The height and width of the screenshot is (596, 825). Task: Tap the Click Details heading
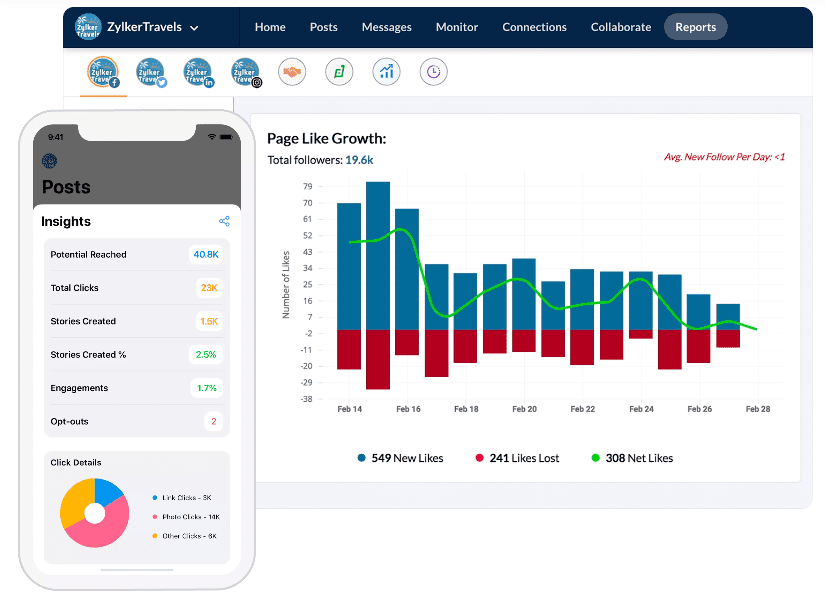pyautogui.click(x=76, y=462)
